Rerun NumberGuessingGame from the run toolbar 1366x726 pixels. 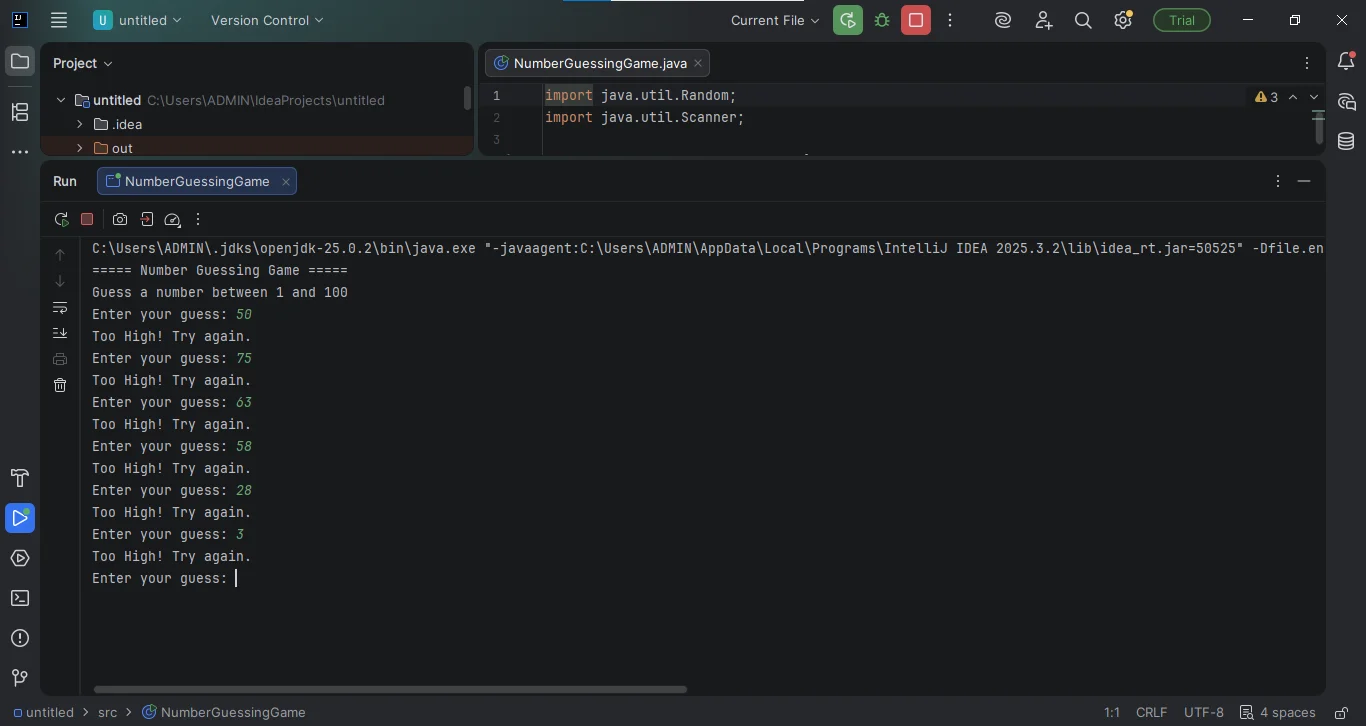tap(61, 219)
